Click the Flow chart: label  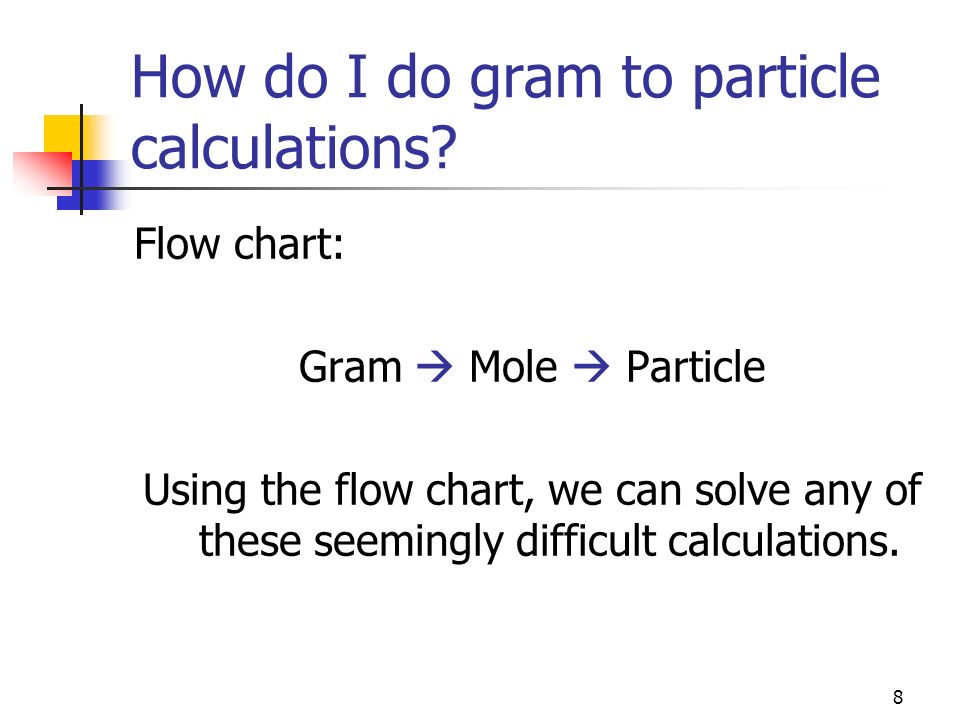click(x=239, y=244)
